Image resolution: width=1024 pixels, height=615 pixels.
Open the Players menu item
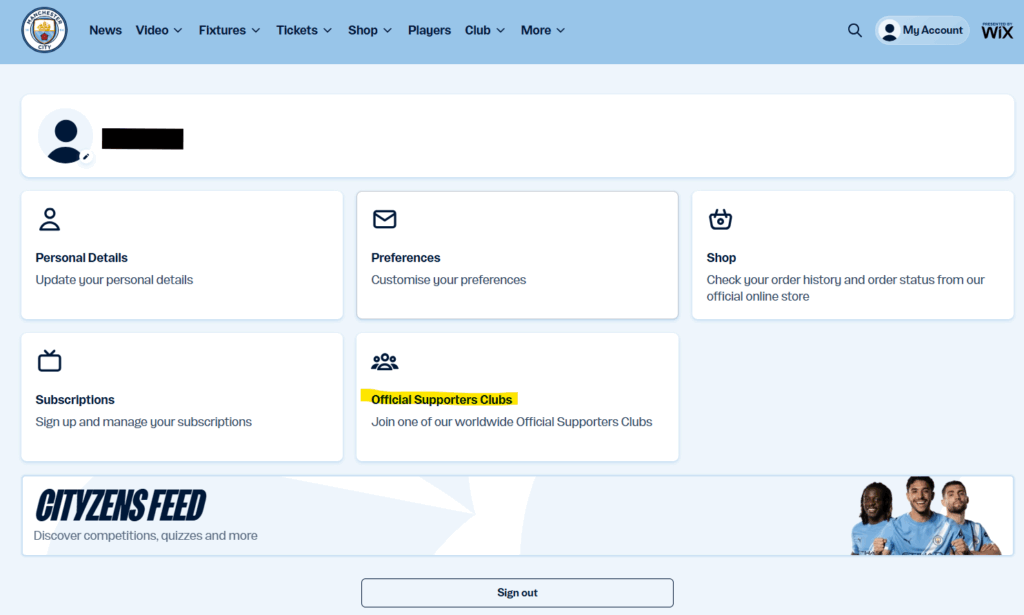429,30
